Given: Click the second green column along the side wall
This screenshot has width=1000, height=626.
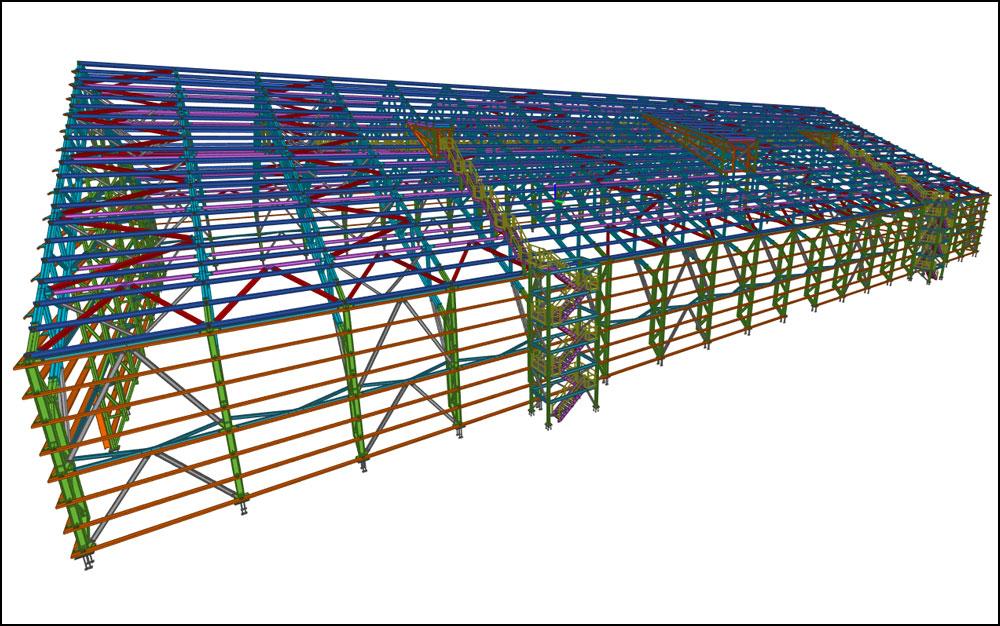Looking at the screenshot, I should 228,420.
